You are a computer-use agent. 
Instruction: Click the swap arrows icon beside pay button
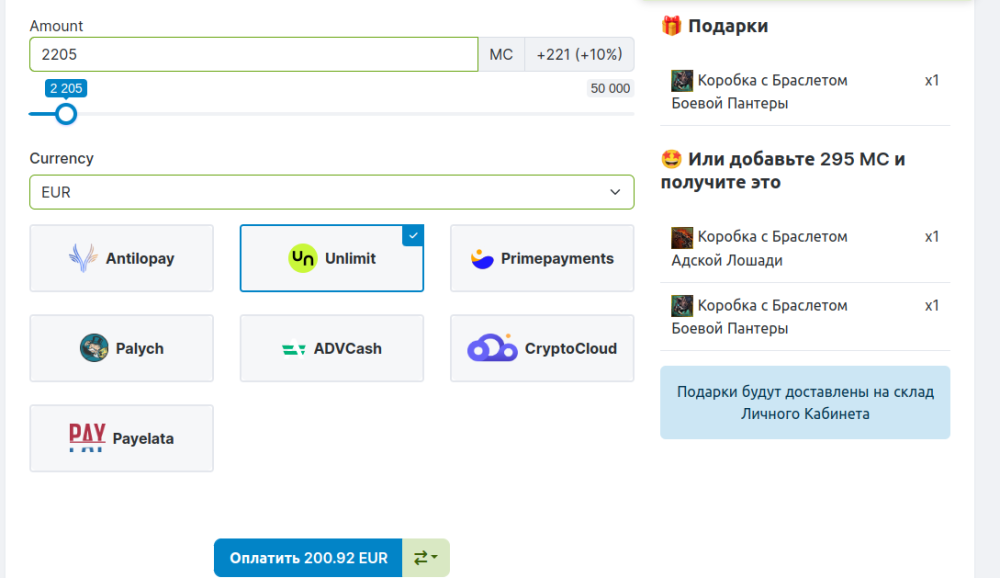tap(425, 558)
